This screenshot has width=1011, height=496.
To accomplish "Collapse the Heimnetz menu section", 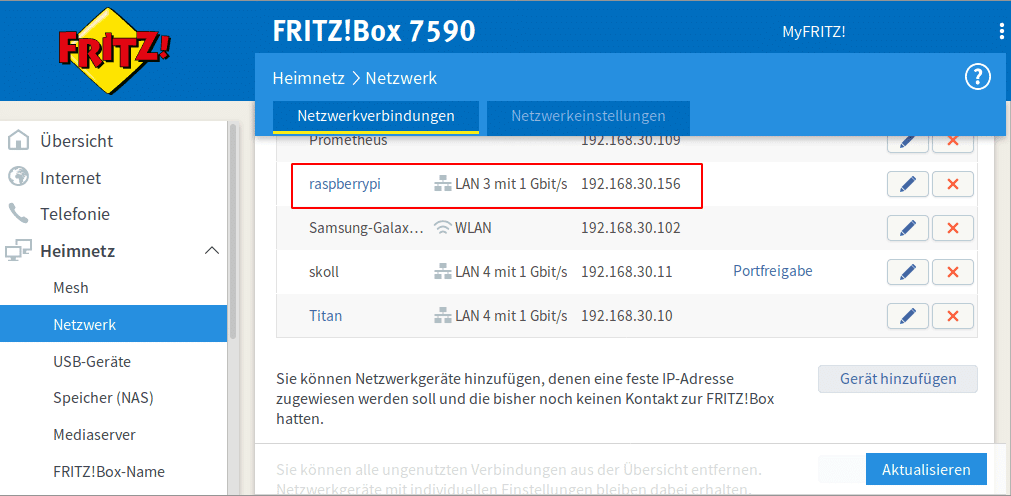I will [x=211, y=251].
